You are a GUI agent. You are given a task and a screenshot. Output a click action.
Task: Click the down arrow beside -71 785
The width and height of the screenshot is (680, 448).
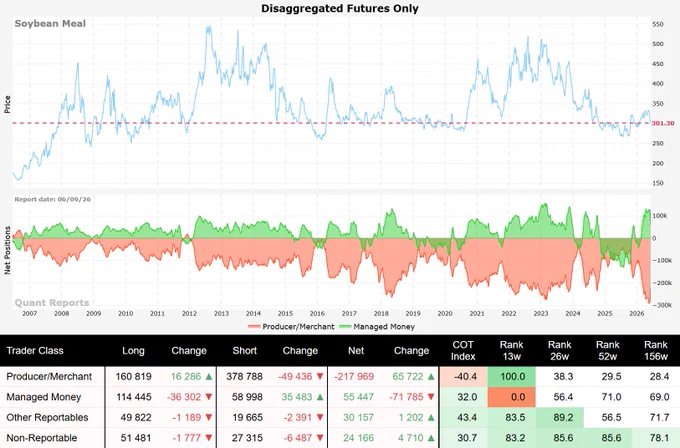(431, 397)
